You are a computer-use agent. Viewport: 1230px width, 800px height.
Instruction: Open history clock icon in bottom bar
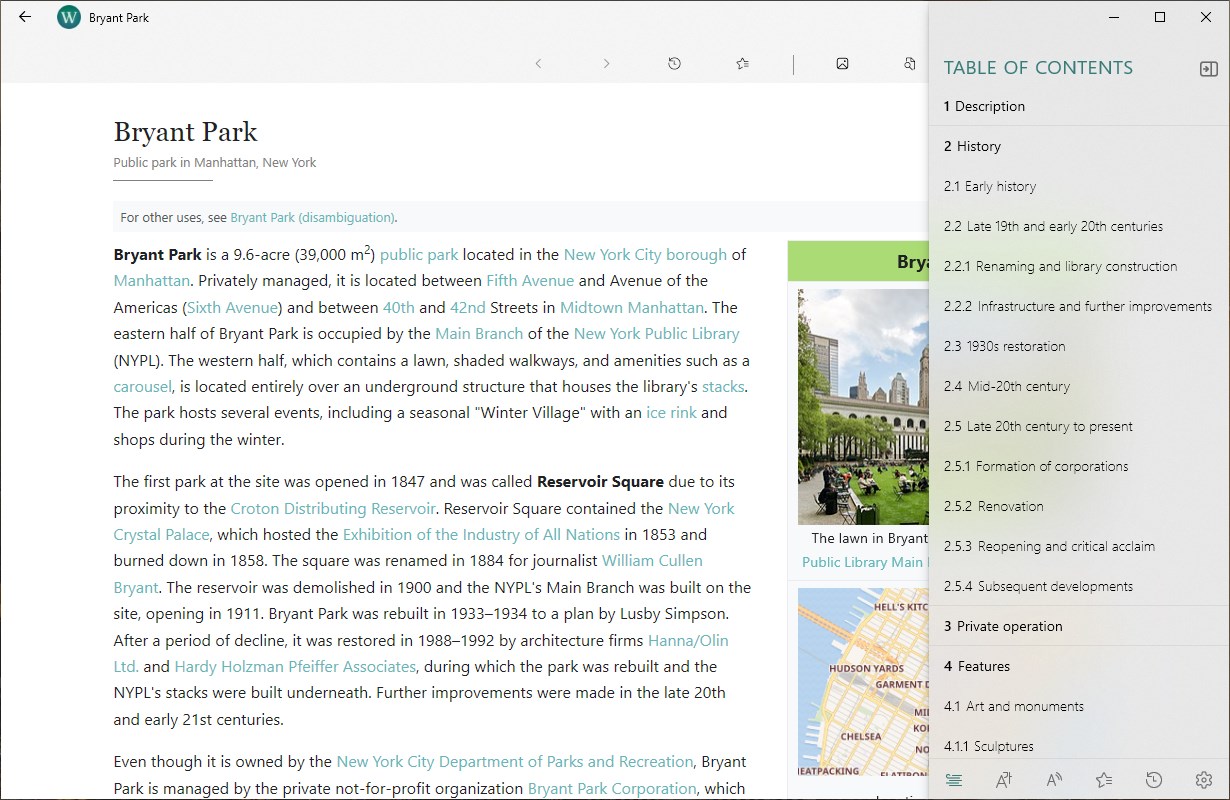point(1154,780)
